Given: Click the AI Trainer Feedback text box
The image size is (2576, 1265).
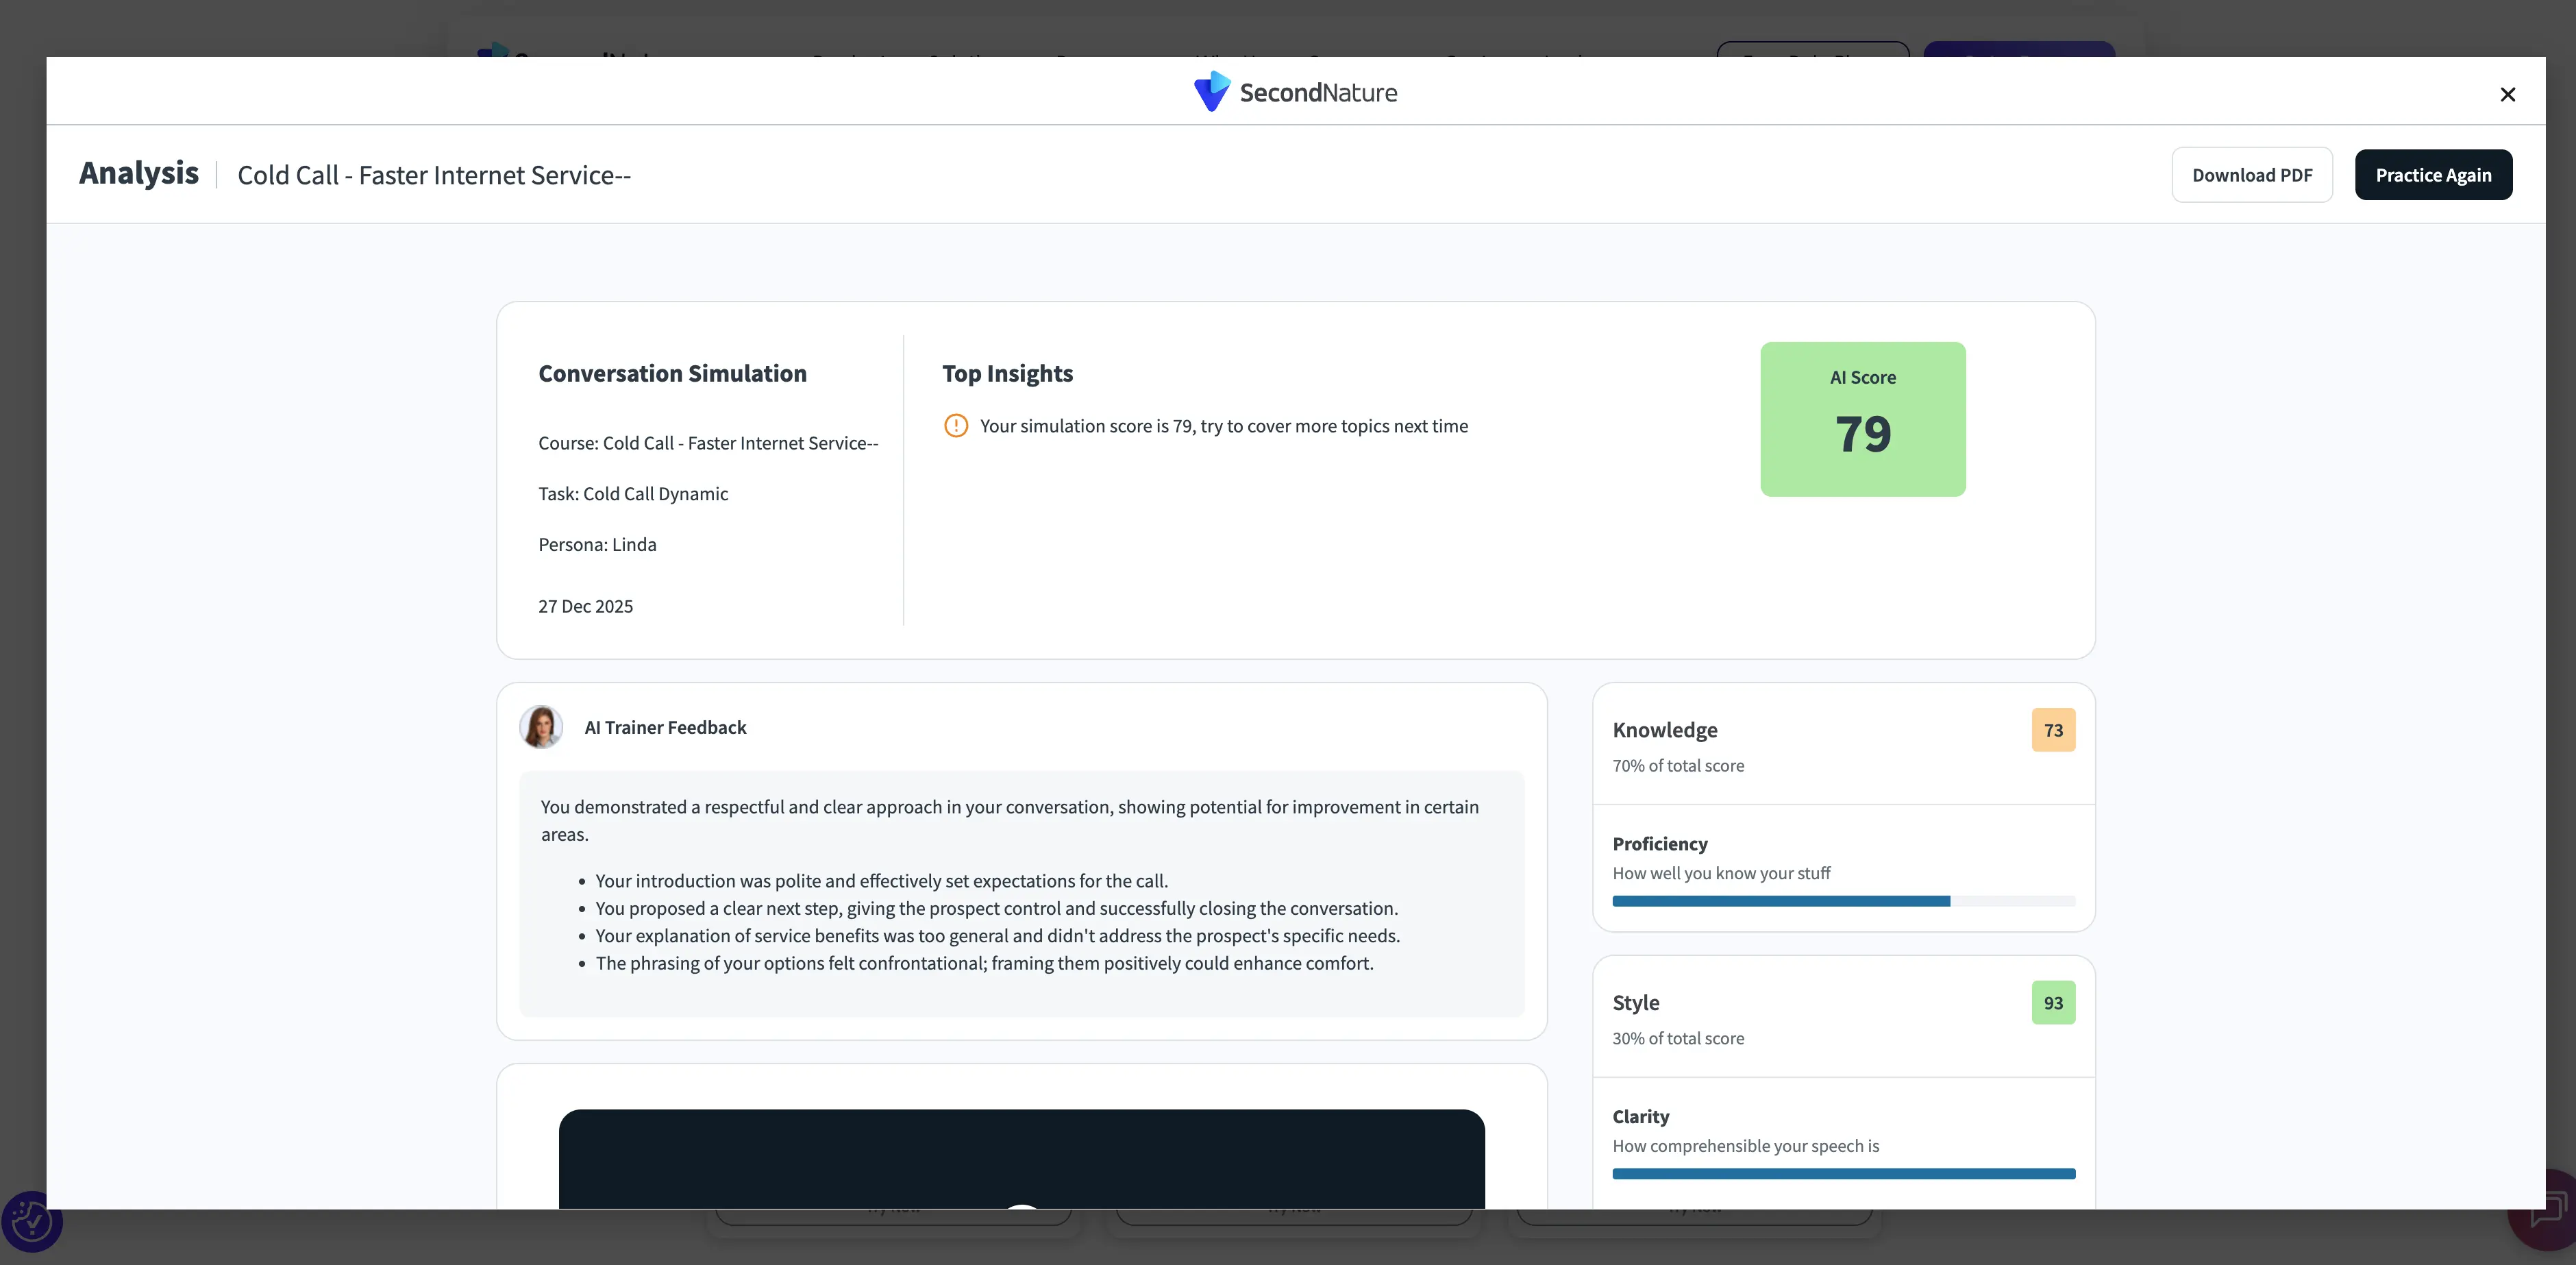Looking at the screenshot, I should (x=1021, y=893).
